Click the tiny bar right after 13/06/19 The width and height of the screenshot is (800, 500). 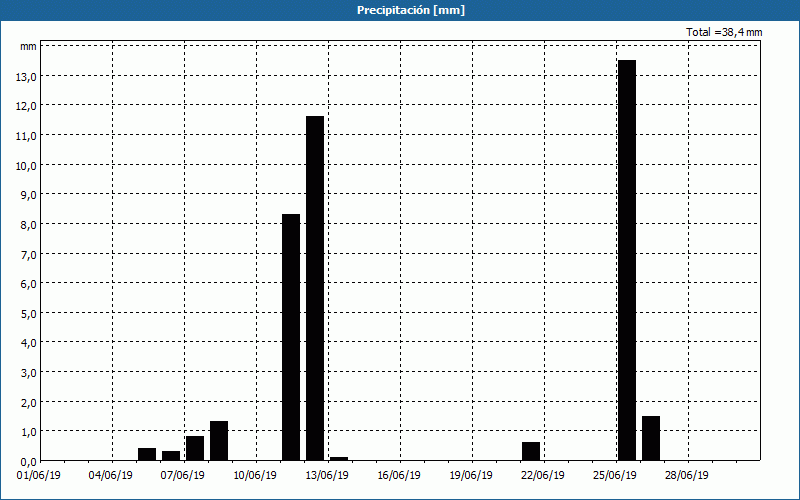pyautogui.click(x=339, y=459)
